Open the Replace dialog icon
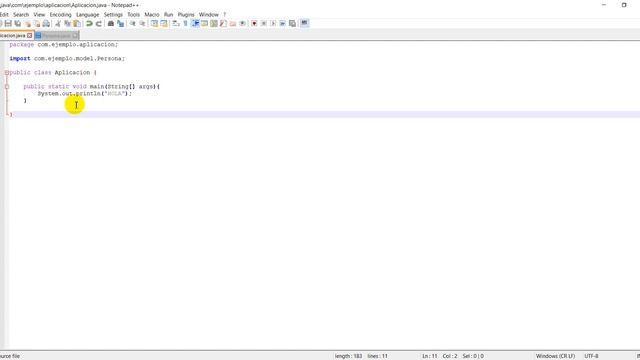 pos(120,24)
